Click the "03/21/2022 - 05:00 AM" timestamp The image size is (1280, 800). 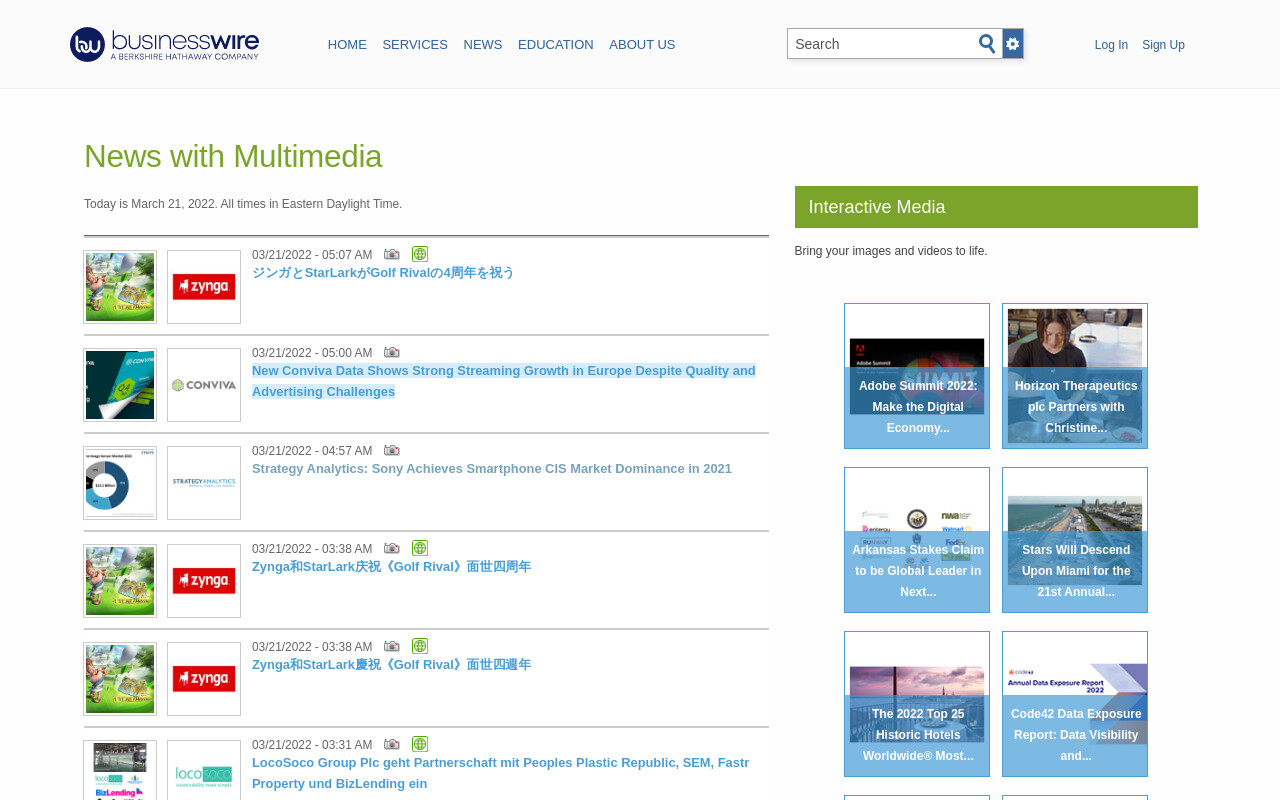[312, 353]
